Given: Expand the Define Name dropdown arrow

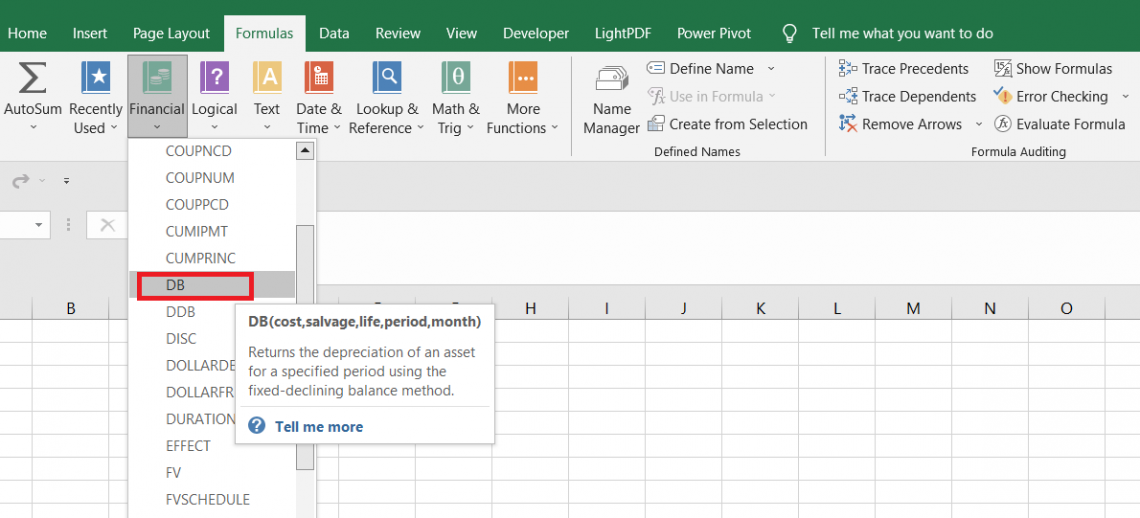Looking at the screenshot, I should tap(771, 69).
